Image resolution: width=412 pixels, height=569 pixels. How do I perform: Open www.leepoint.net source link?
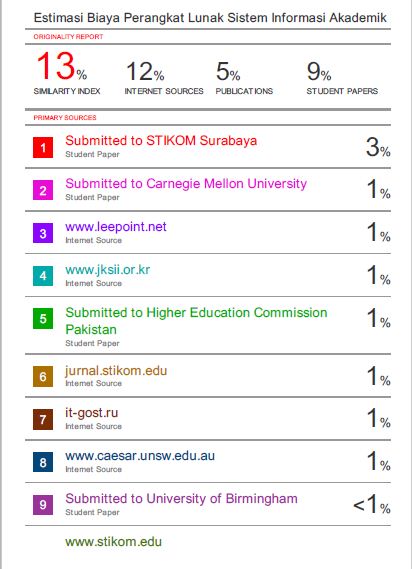[116, 227]
